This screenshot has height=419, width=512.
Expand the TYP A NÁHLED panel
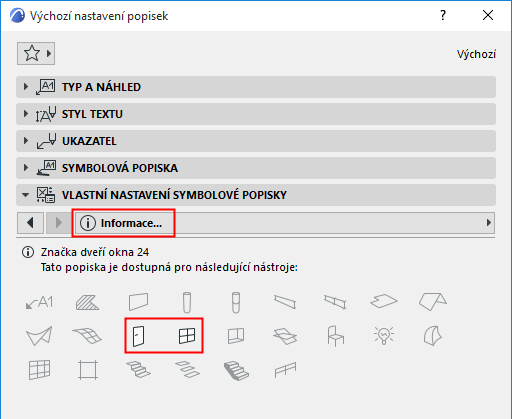pos(256,87)
